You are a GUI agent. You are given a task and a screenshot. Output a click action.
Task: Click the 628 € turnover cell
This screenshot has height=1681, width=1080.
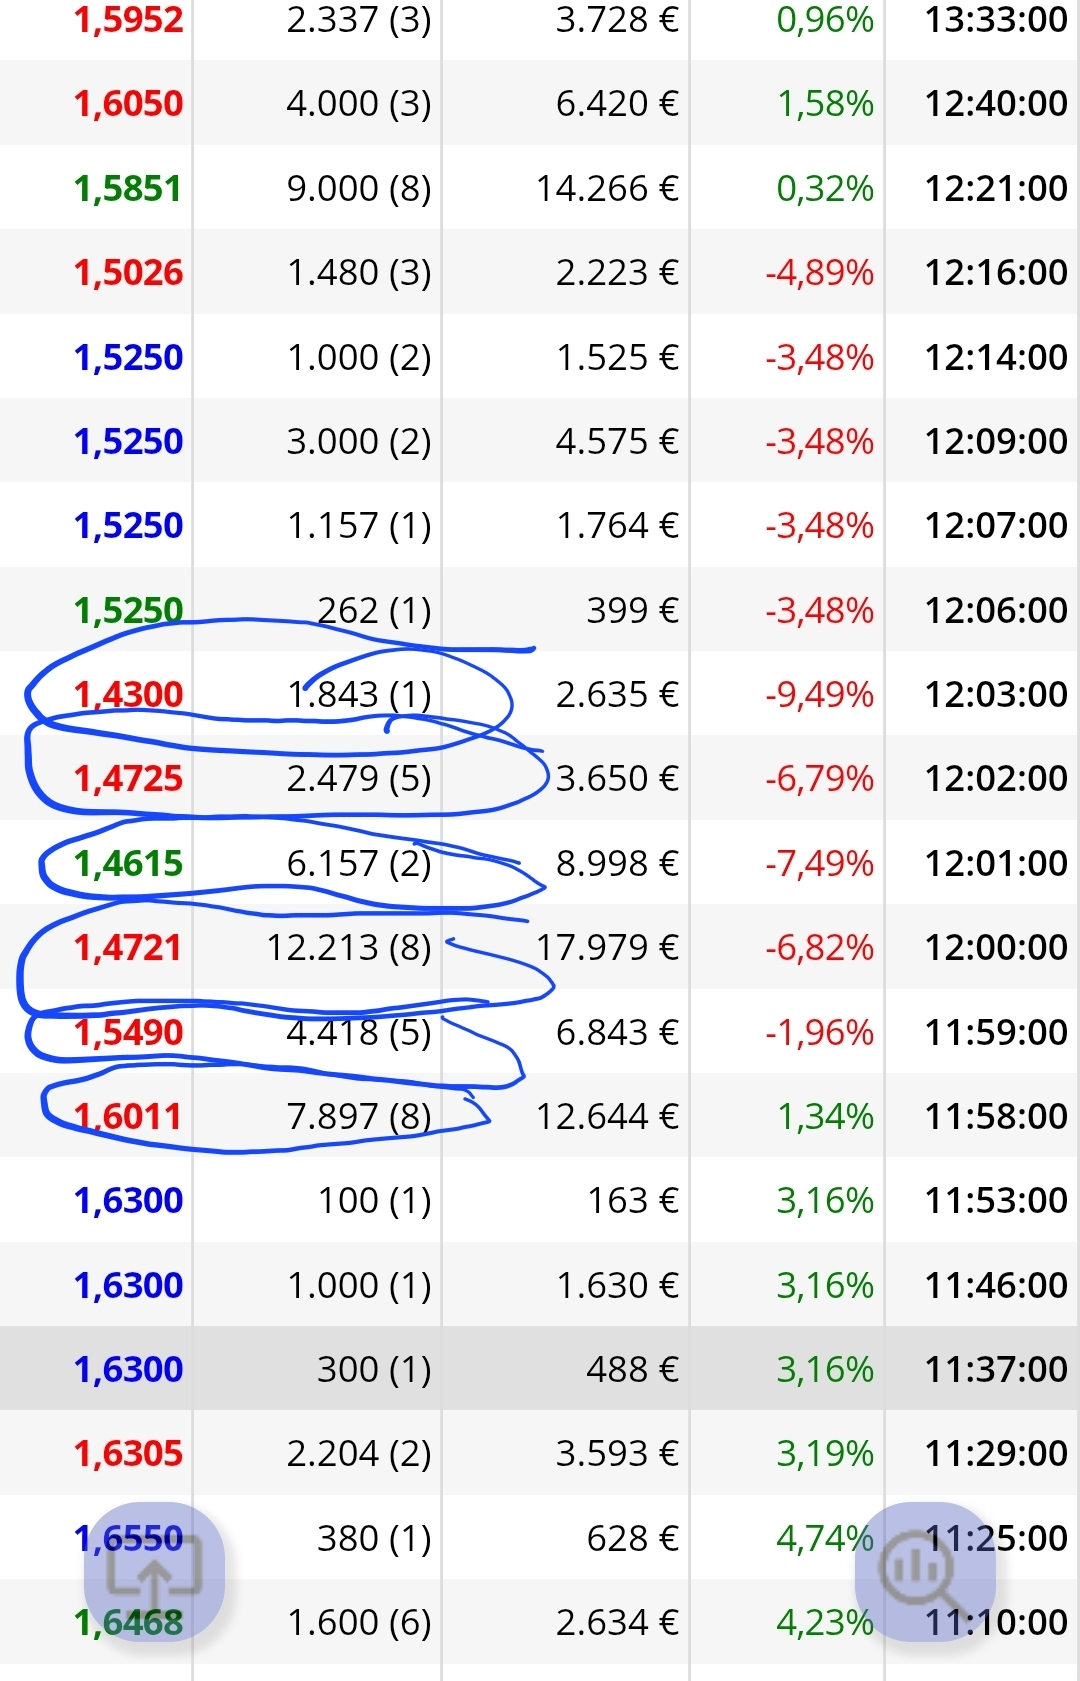click(x=633, y=1538)
